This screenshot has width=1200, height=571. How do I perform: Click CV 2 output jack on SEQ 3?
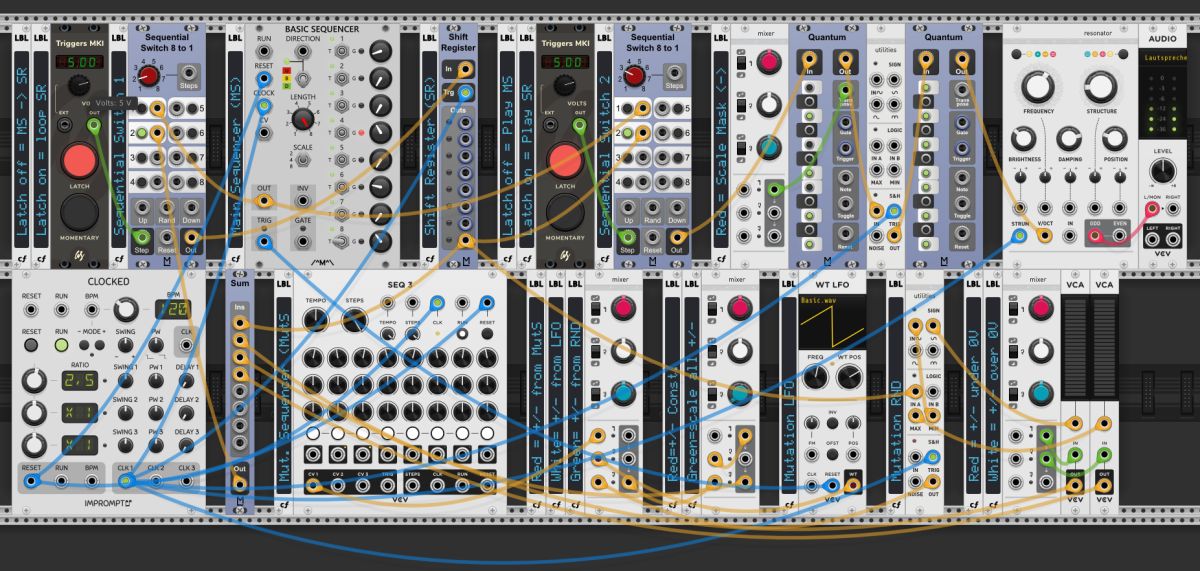tap(338, 486)
